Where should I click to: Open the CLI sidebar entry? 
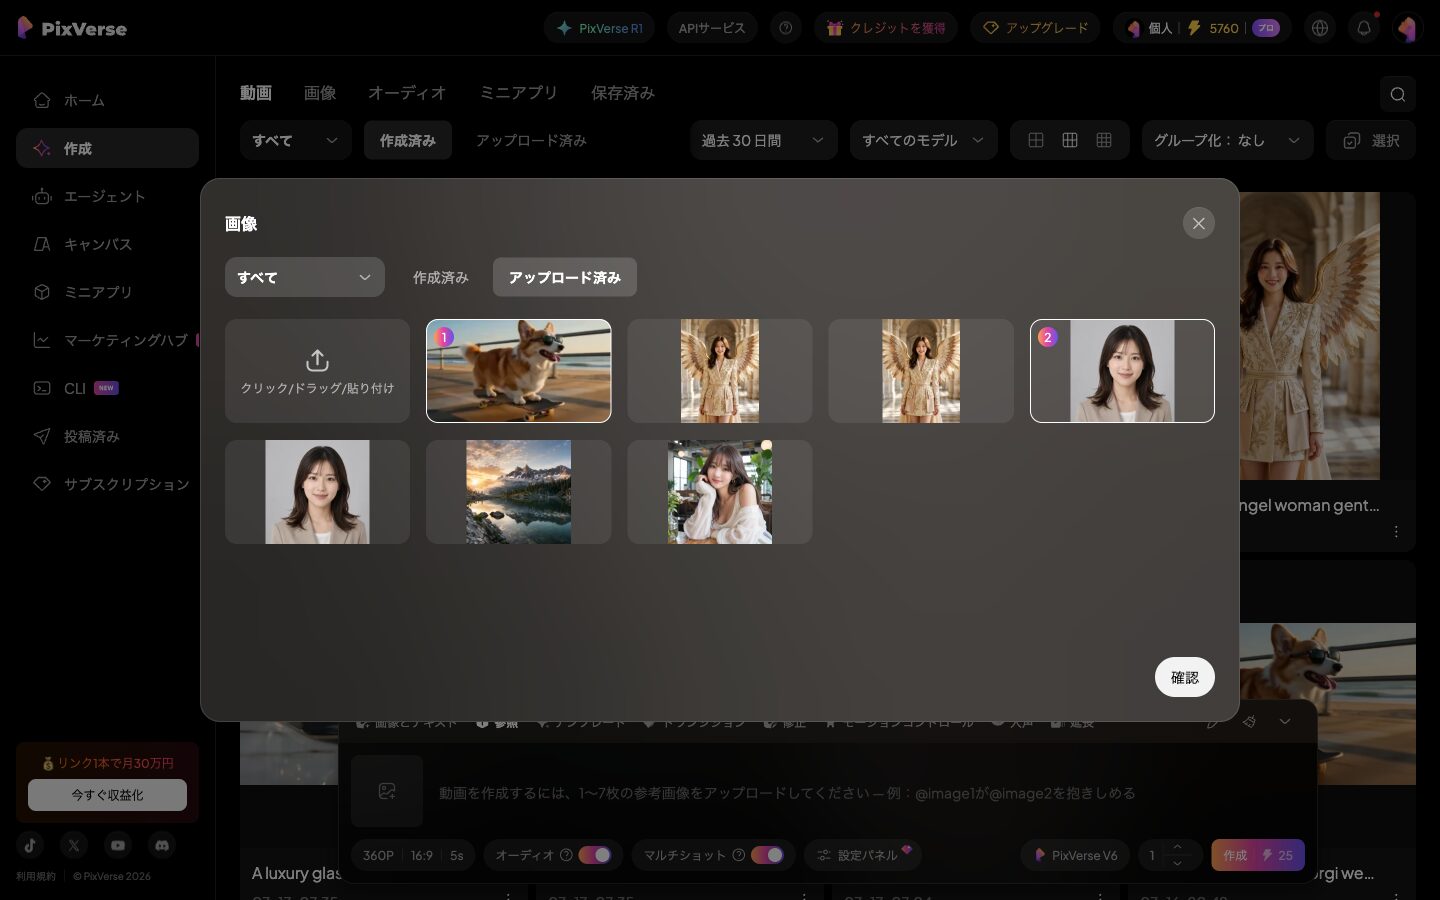tap(107, 388)
